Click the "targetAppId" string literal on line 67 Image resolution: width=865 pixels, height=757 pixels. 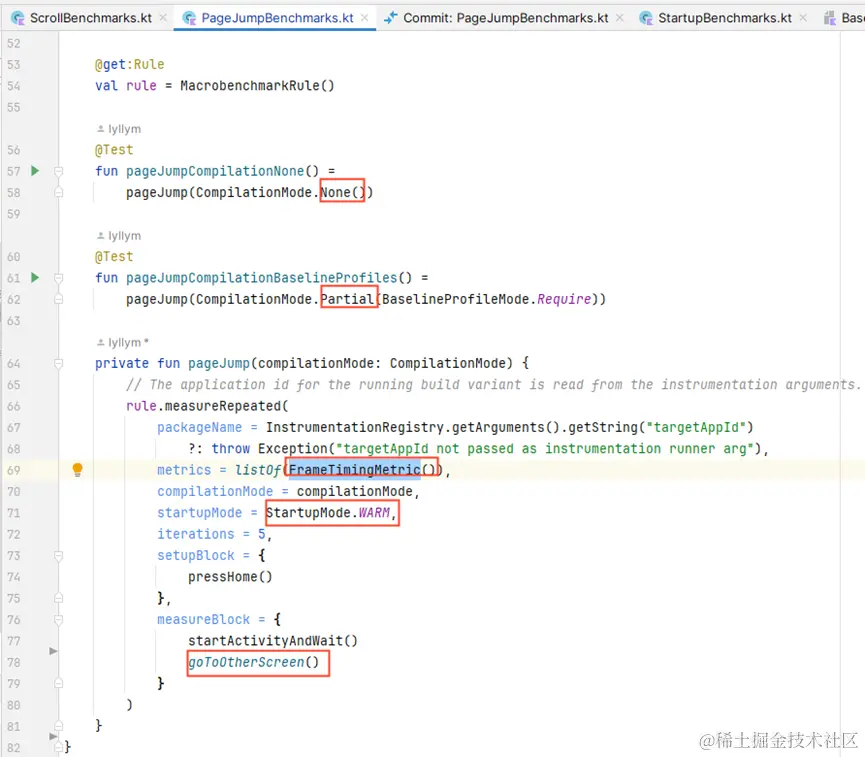[696, 427]
